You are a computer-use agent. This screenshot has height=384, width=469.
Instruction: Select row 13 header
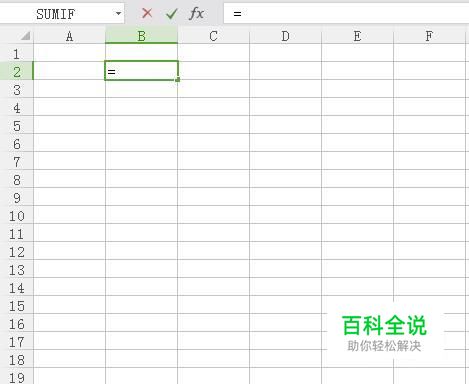(x=17, y=269)
